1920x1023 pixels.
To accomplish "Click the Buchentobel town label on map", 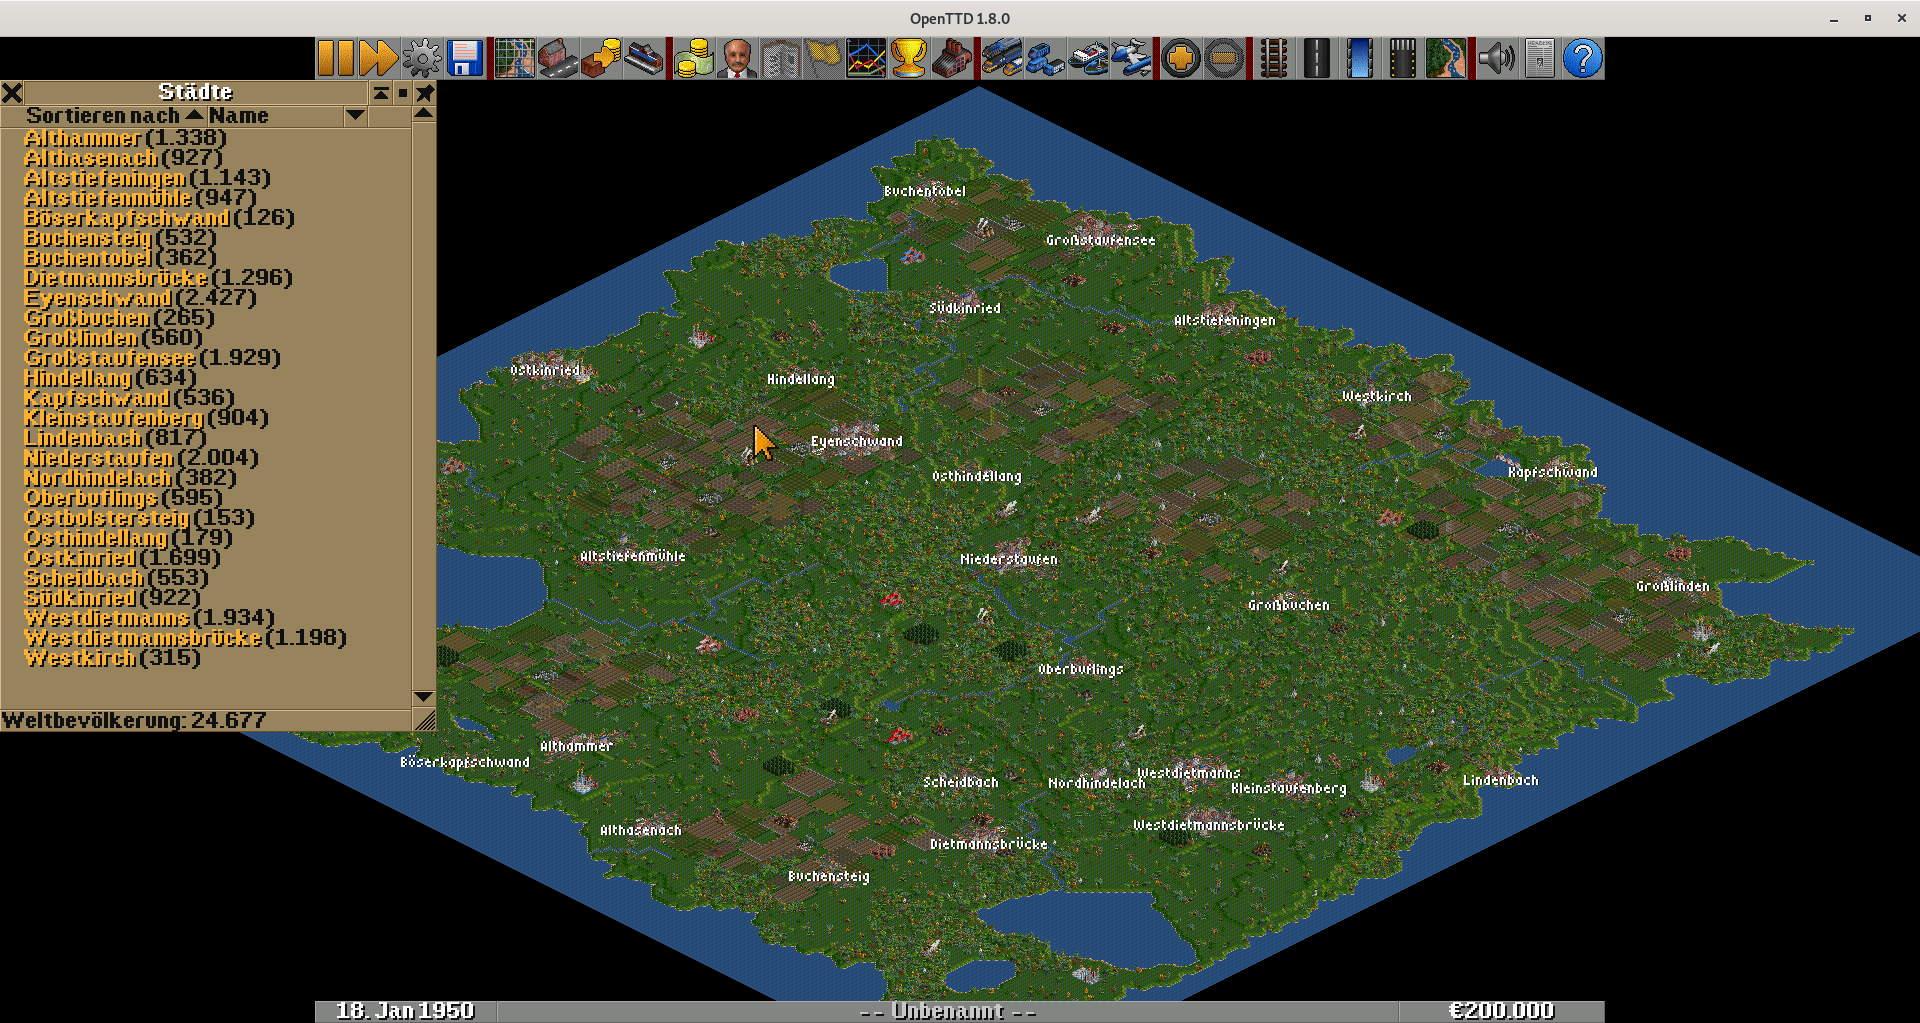I will click(x=924, y=191).
